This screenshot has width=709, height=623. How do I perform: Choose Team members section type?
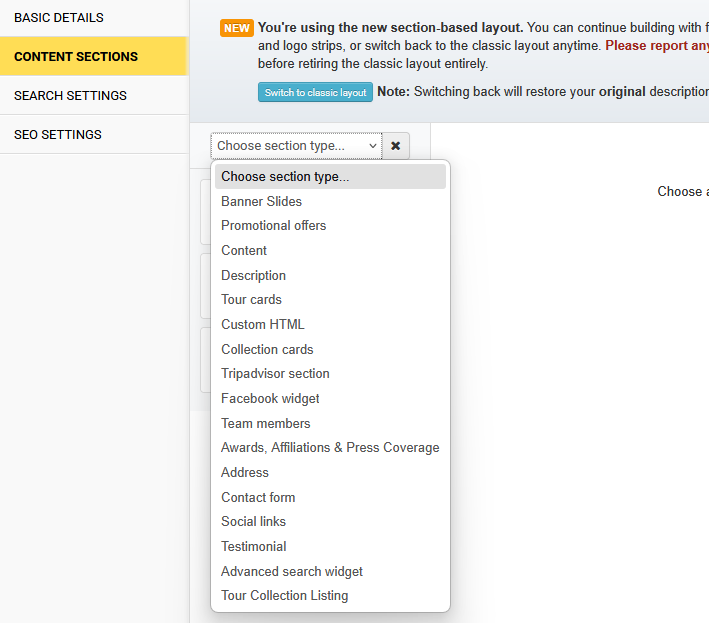tap(265, 423)
